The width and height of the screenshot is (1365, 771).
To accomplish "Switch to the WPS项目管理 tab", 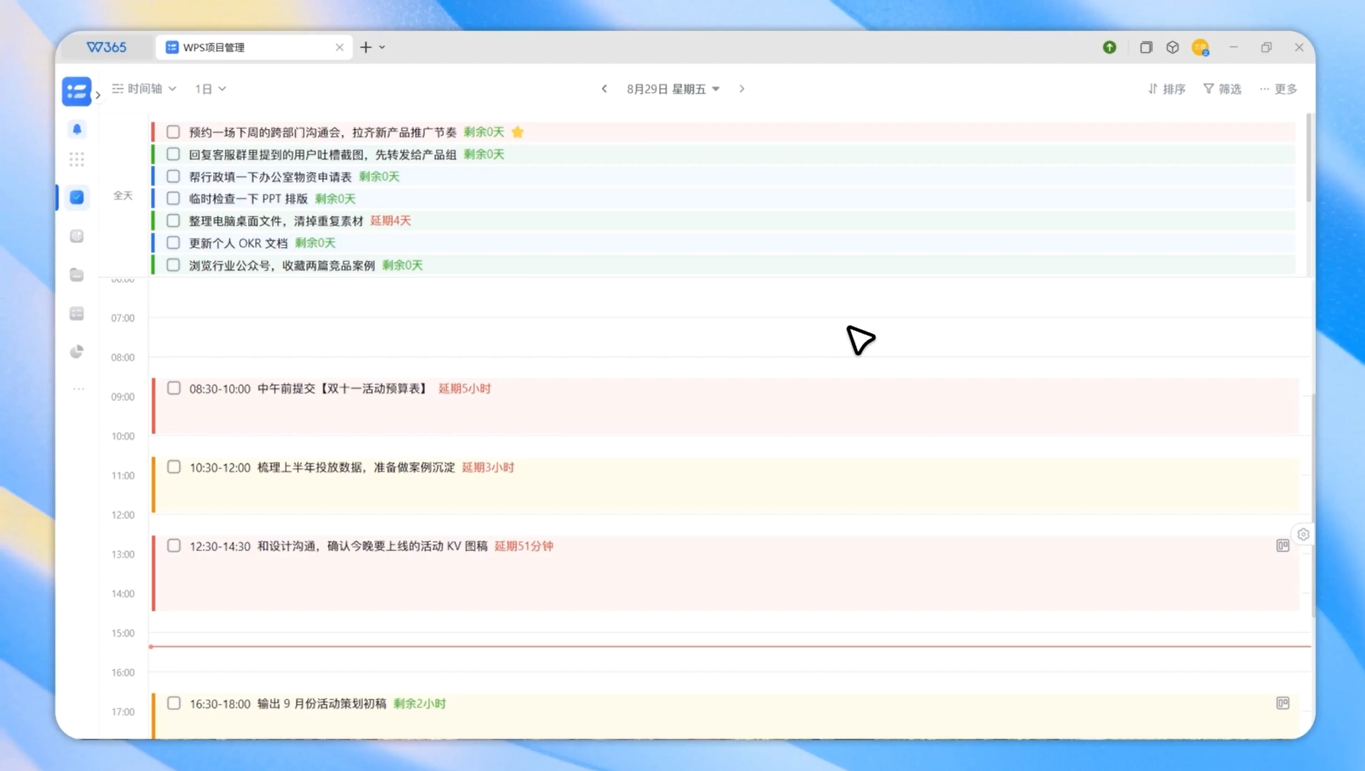I will (x=254, y=47).
